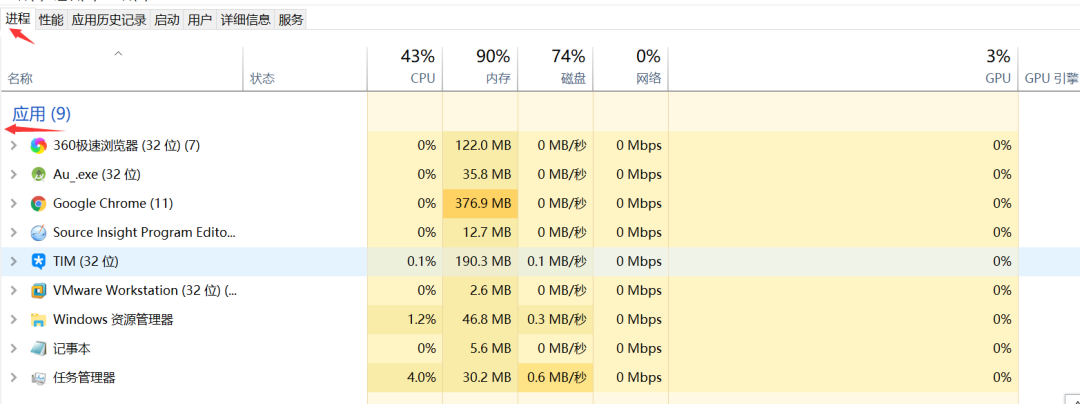This screenshot has height=404, width=1080.
Task: Expand the TIM process entry
Action: tap(13, 261)
